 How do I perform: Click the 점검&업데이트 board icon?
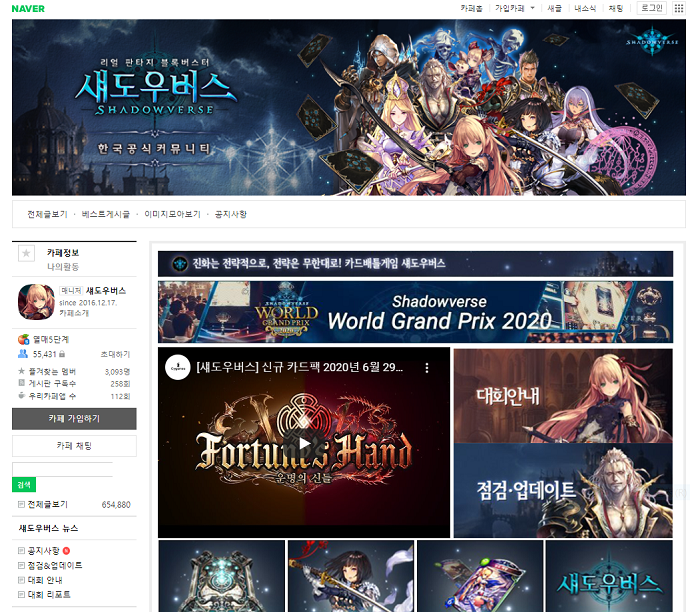(x=21, y=565)
